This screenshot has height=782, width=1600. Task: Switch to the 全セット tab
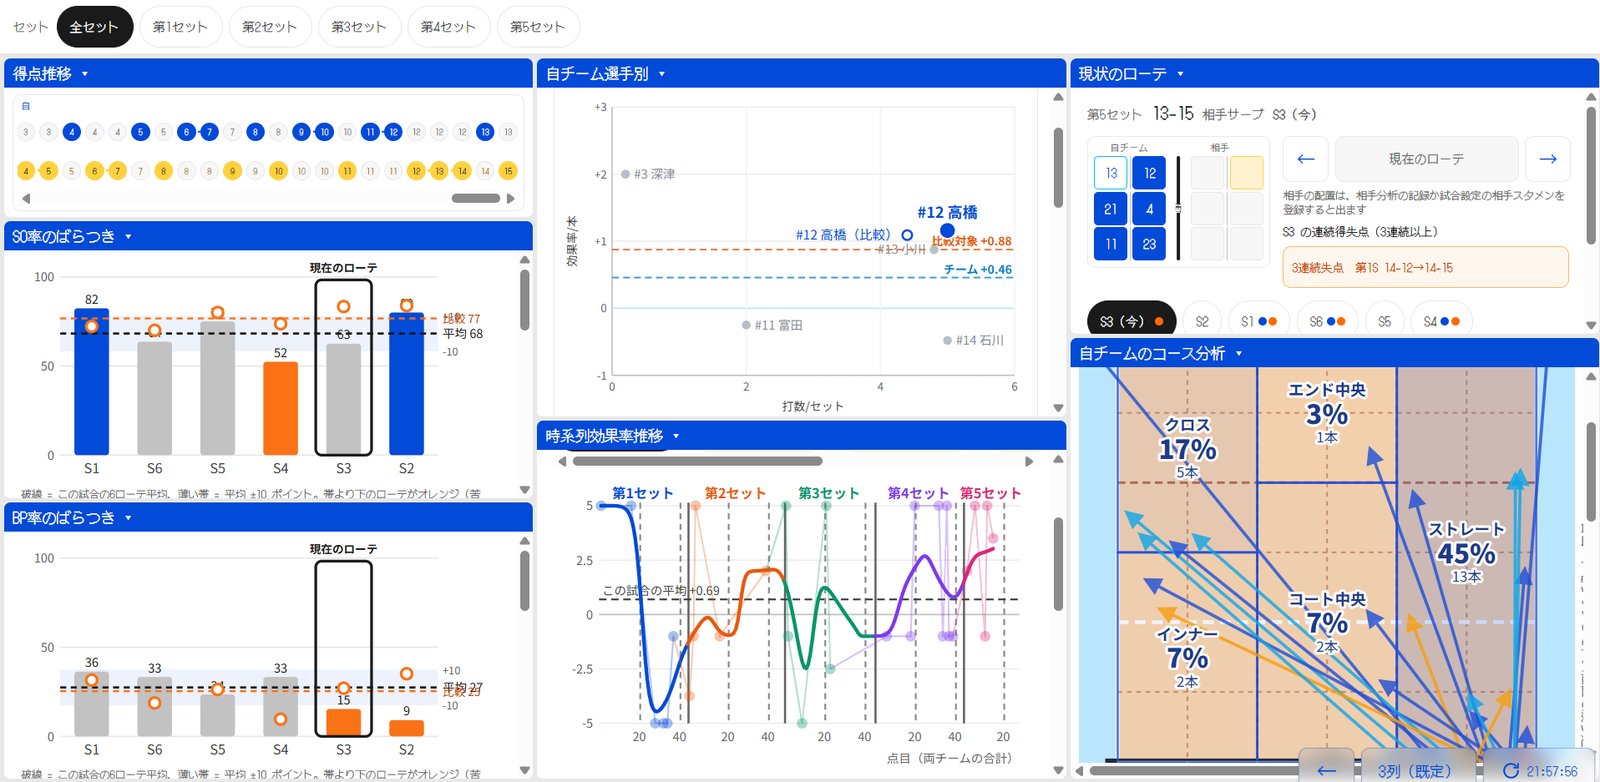[x=94, y=27]
